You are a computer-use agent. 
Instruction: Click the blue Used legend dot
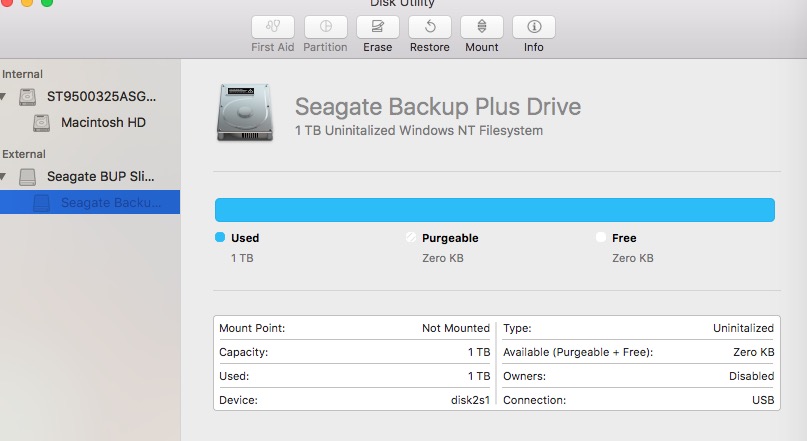tap(220, 238)
